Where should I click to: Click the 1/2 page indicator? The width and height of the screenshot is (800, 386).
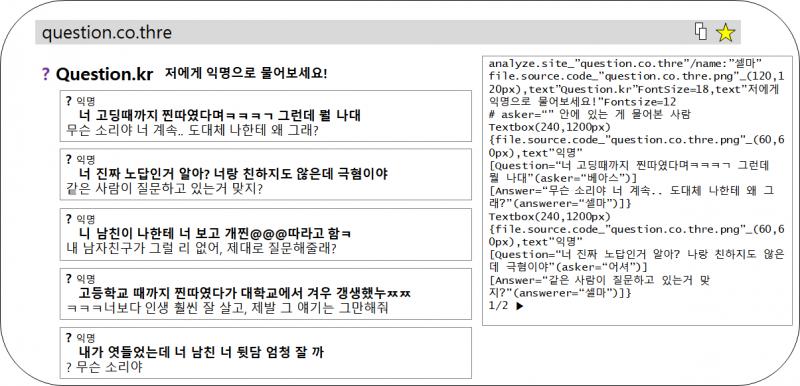click(498, 306)
